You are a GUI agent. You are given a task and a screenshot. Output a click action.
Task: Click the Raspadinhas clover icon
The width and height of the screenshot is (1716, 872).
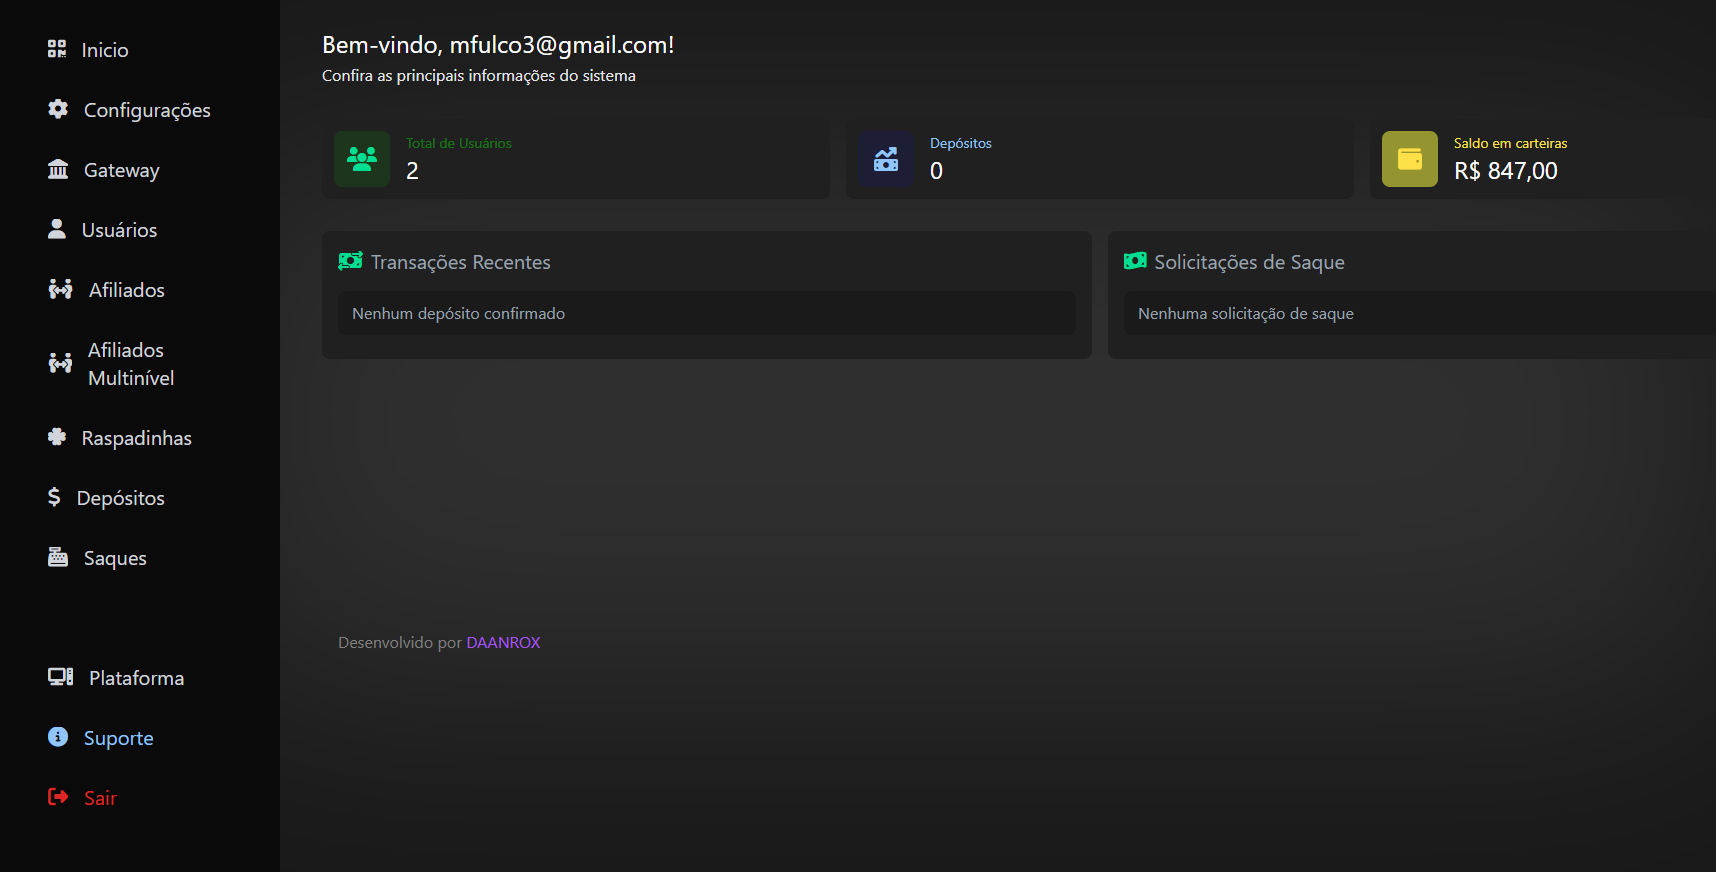click(x=57, y=437)
